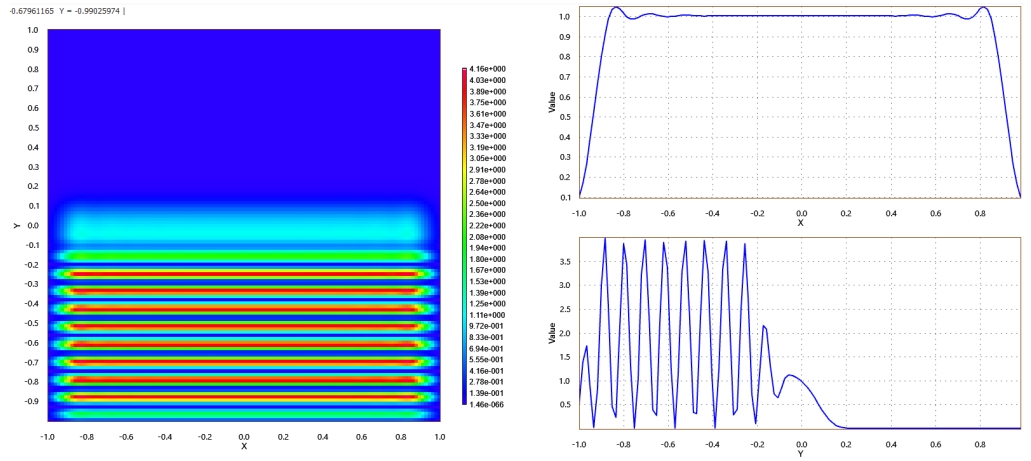Click the Value label of the top line plot

[x=553, y=103]
